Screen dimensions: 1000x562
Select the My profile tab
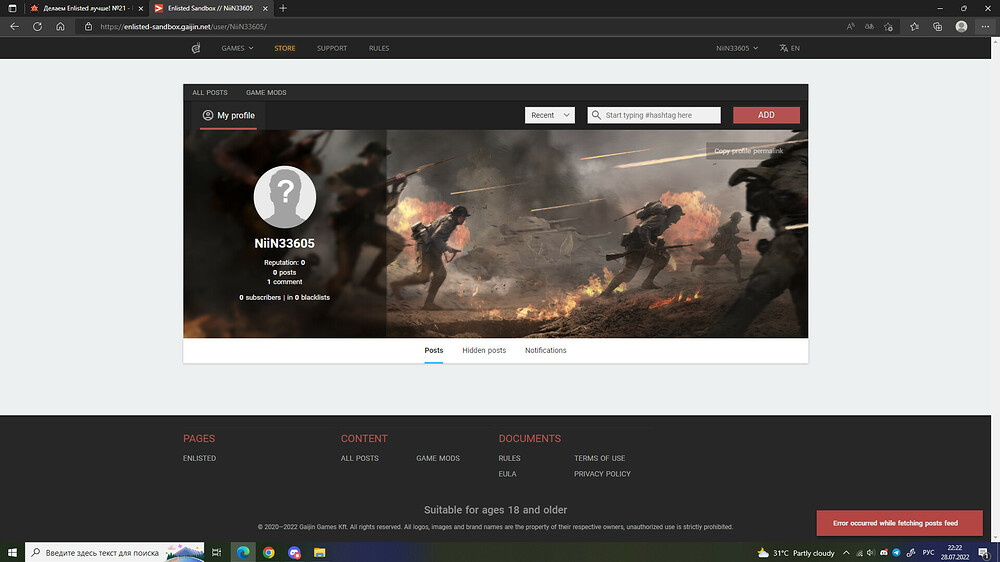pos(228,115)
